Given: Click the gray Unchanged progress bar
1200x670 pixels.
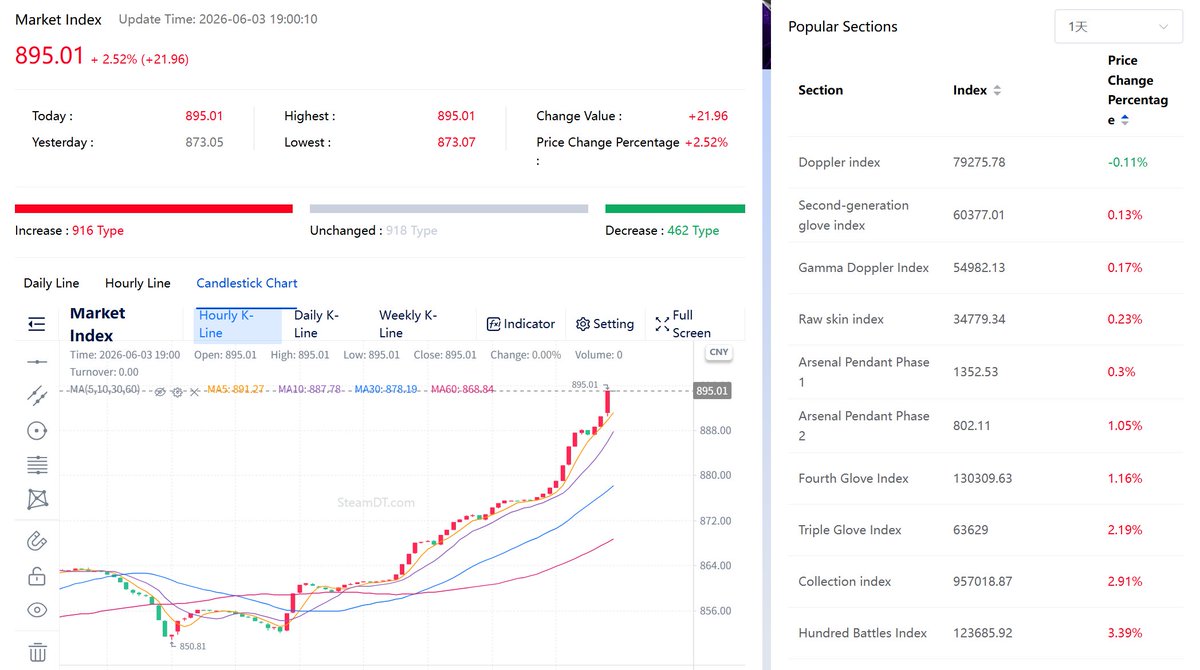Looking at the screenshot, I should [x=449, y=209].
